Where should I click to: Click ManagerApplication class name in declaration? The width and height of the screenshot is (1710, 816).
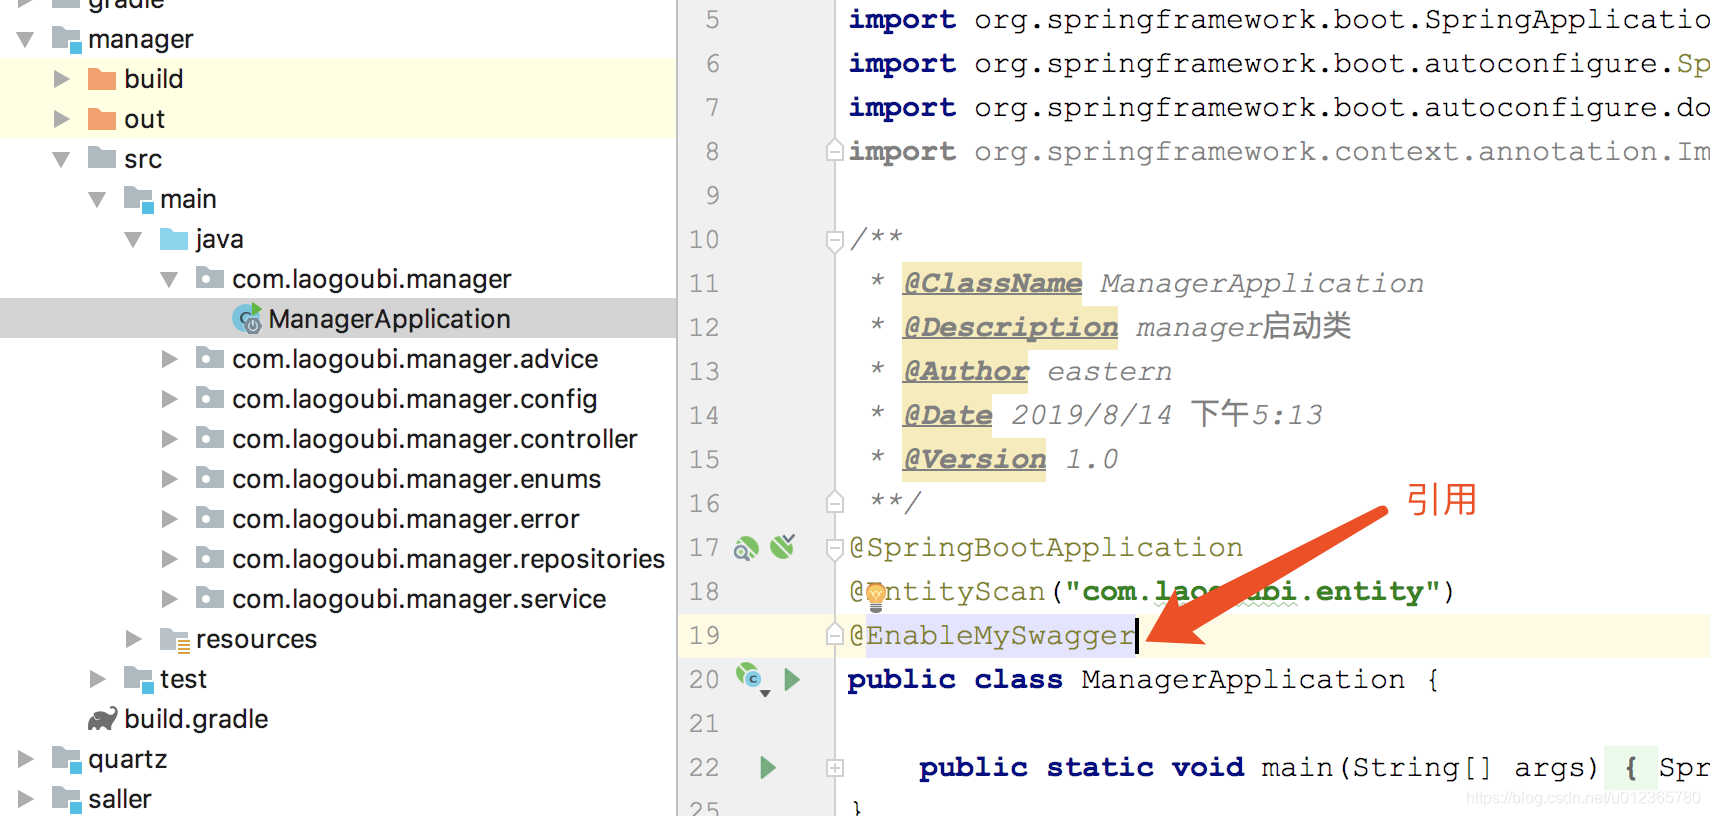point(1243,680)
